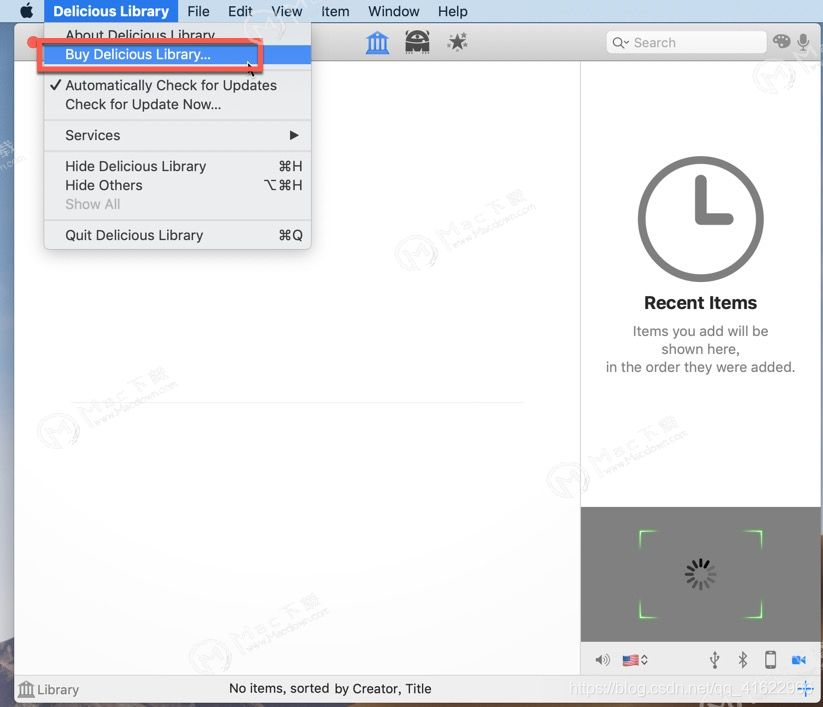Click the search magnifier icon
This screenshot has width=823, height=707.
pyautogui.click(x=620, y=43)
